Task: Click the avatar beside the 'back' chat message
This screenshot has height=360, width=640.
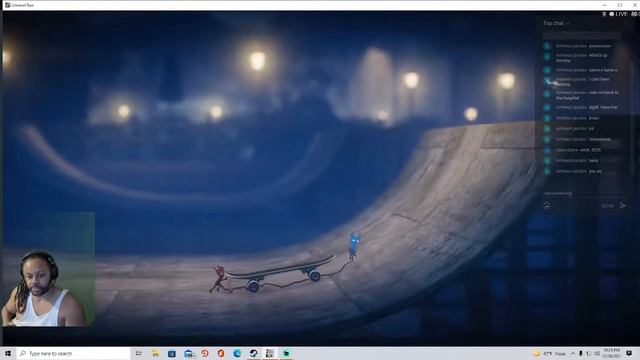Action: pos(547,161)
